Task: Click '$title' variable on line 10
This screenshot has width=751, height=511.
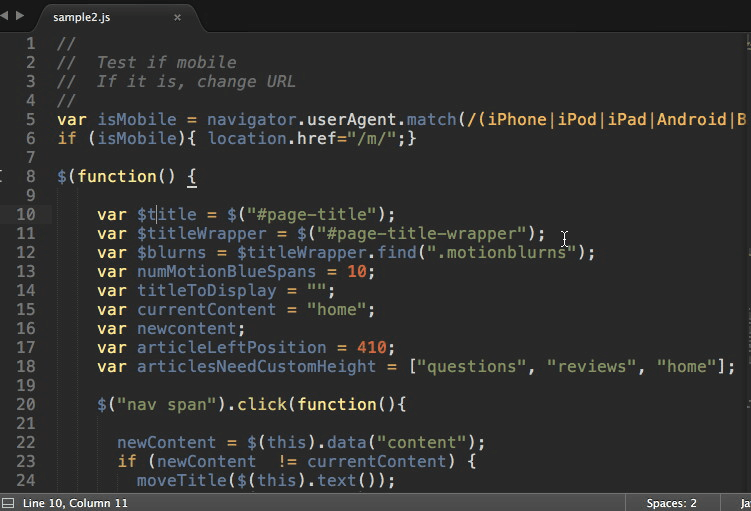Action: pyautogui.click(x=167, y=214)
